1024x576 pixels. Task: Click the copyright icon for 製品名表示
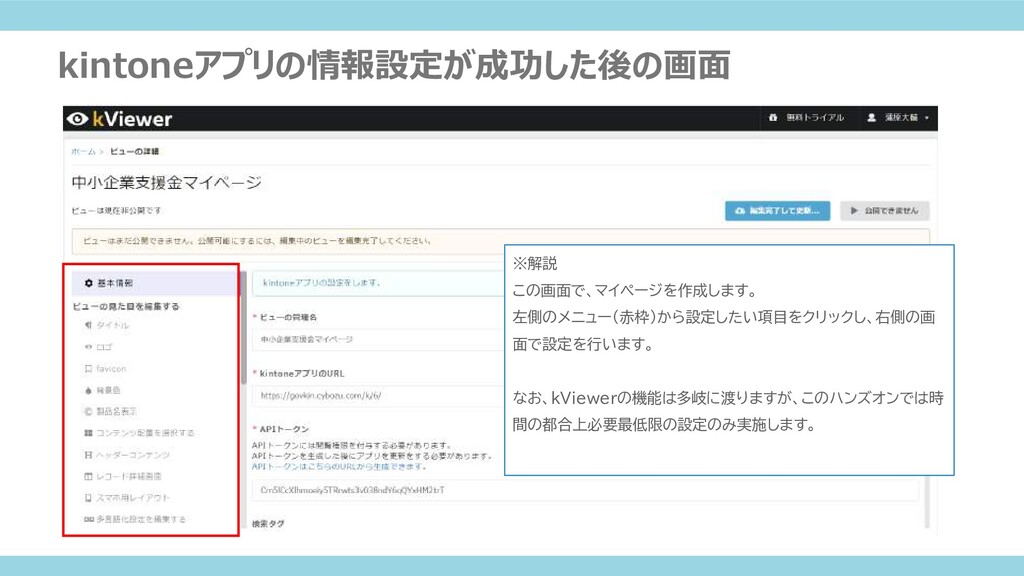(88, 411)
